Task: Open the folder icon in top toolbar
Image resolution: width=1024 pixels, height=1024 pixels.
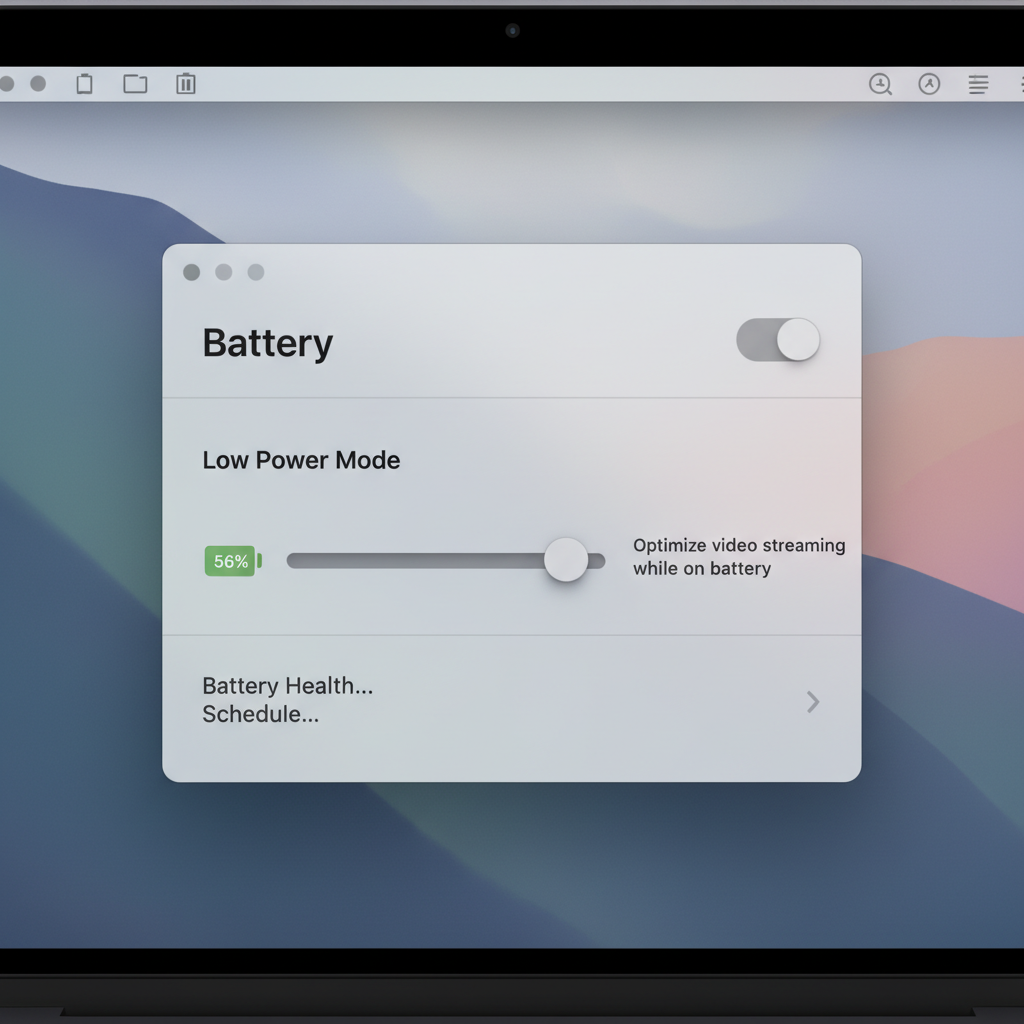Action: (x=135, y=84)
